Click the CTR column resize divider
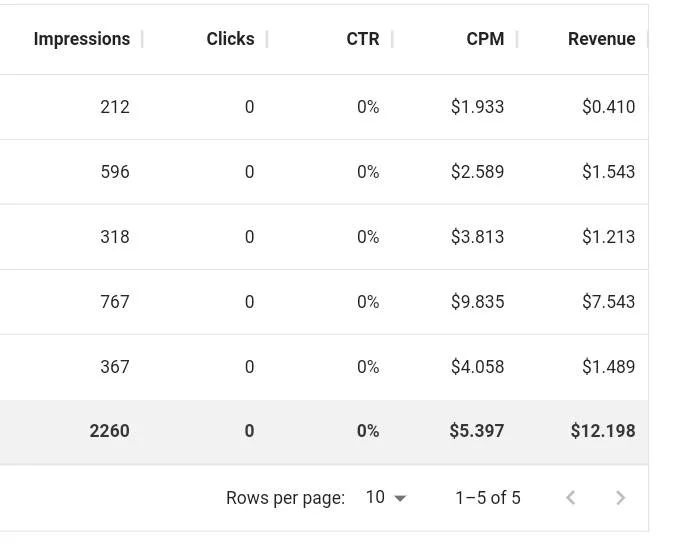This screenshot has height=560, width=699. click(x=392, y=39)
